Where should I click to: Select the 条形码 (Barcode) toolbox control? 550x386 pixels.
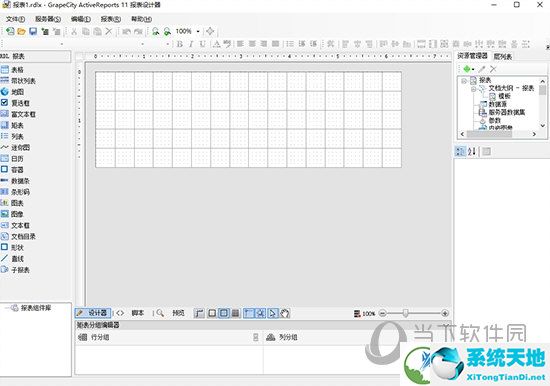(15, 192)
